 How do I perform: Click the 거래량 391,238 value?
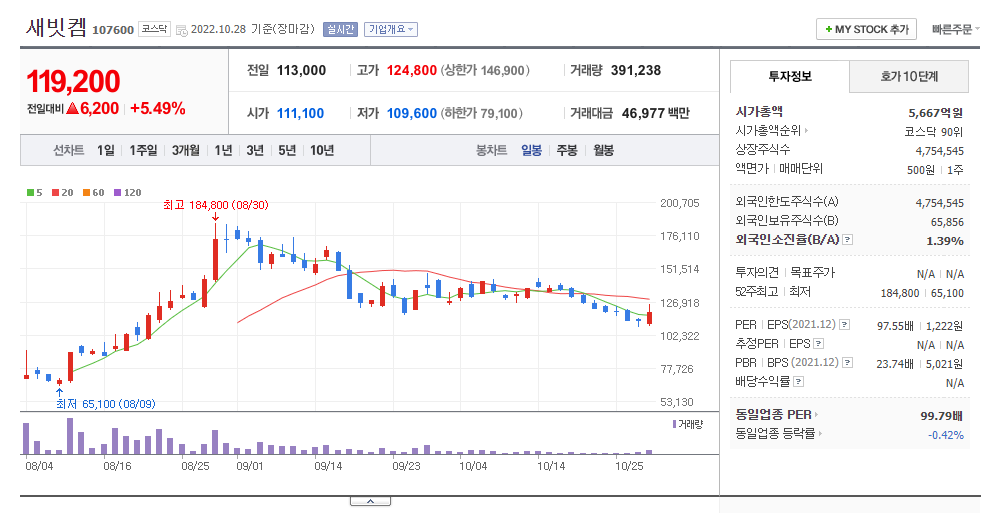pos(636,70)
